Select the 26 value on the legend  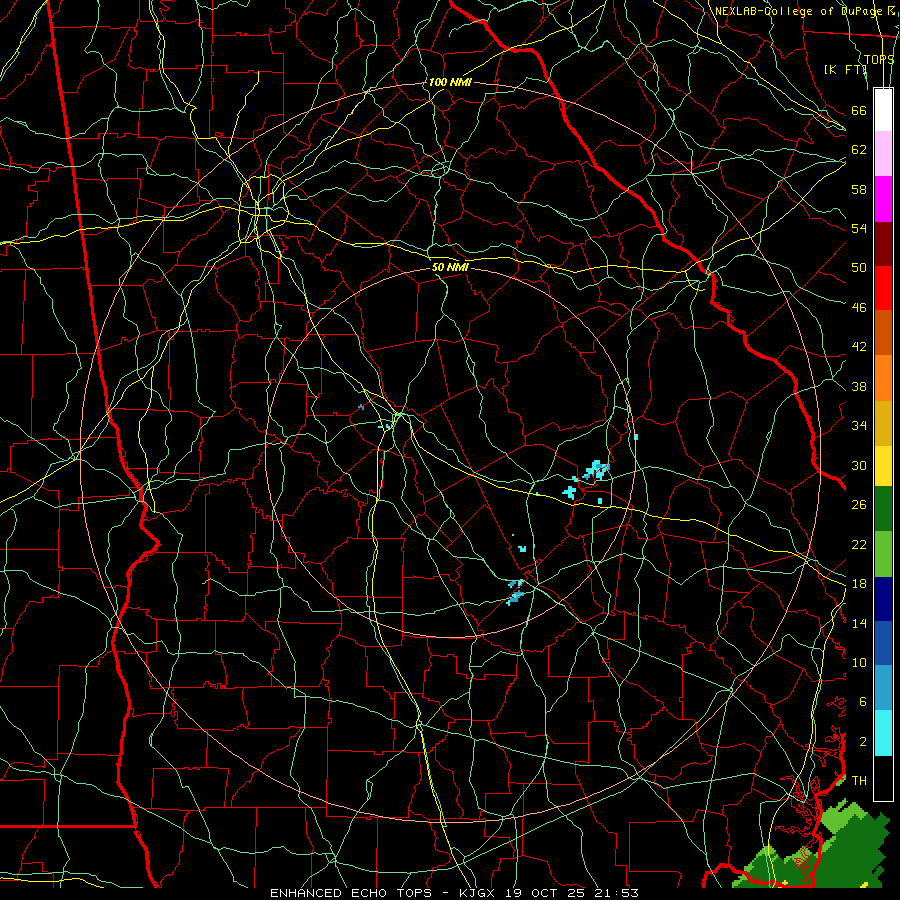tap(859, 505)
